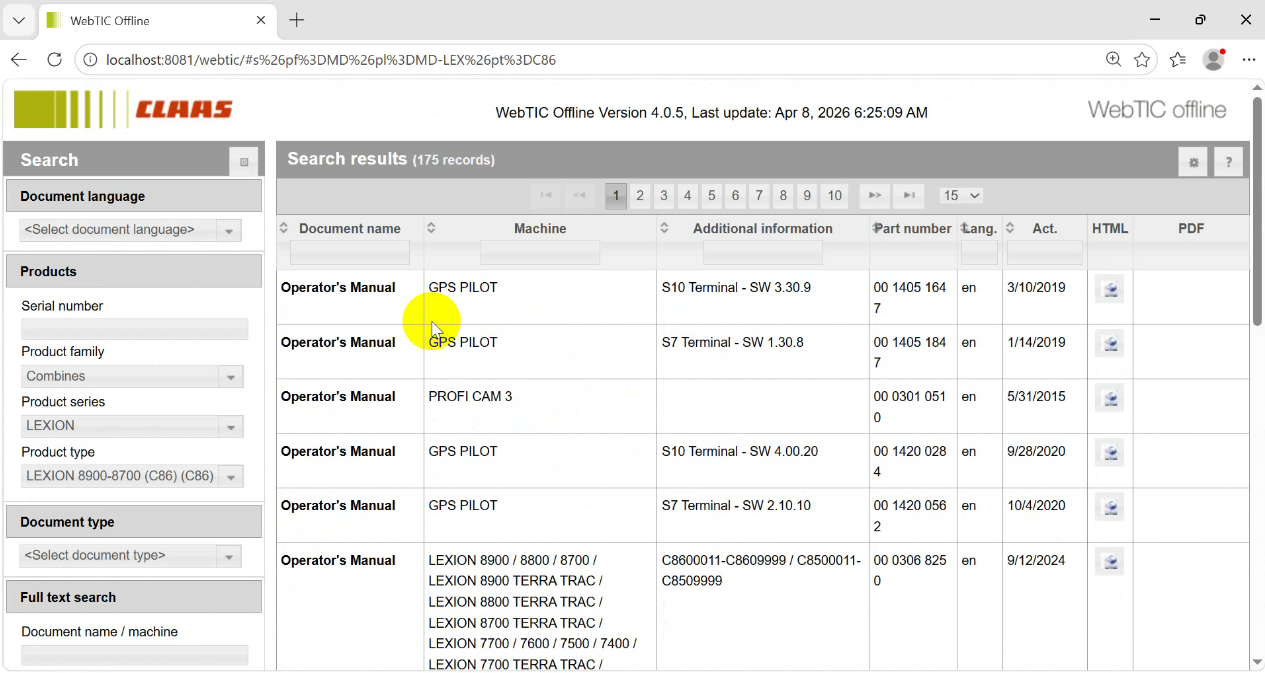
Task: Sort results by Act. date column
Action: click(x=1044, y=229)
